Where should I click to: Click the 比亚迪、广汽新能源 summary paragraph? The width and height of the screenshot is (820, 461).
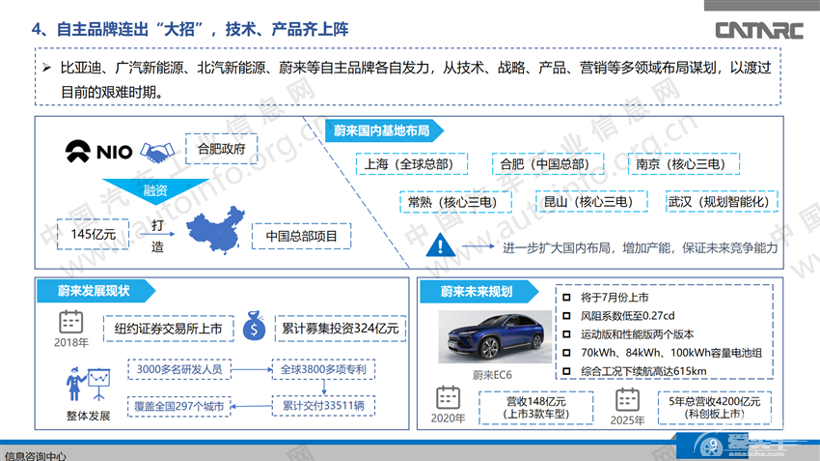pos(416,80)
